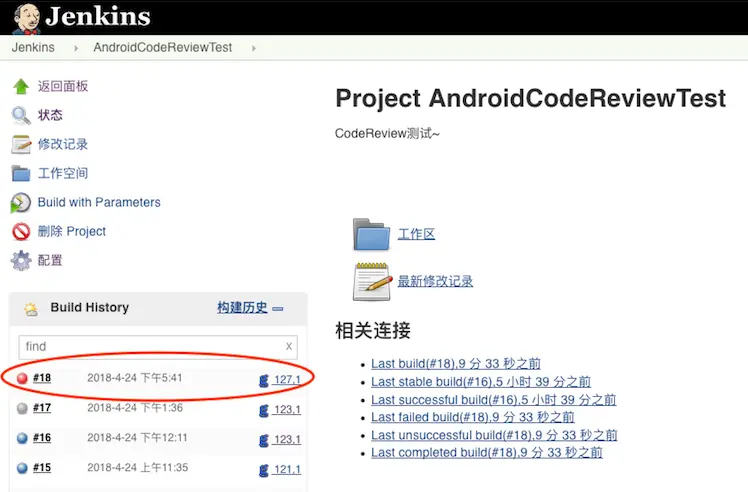Open 状态 in the sidebar

(50, 115)
